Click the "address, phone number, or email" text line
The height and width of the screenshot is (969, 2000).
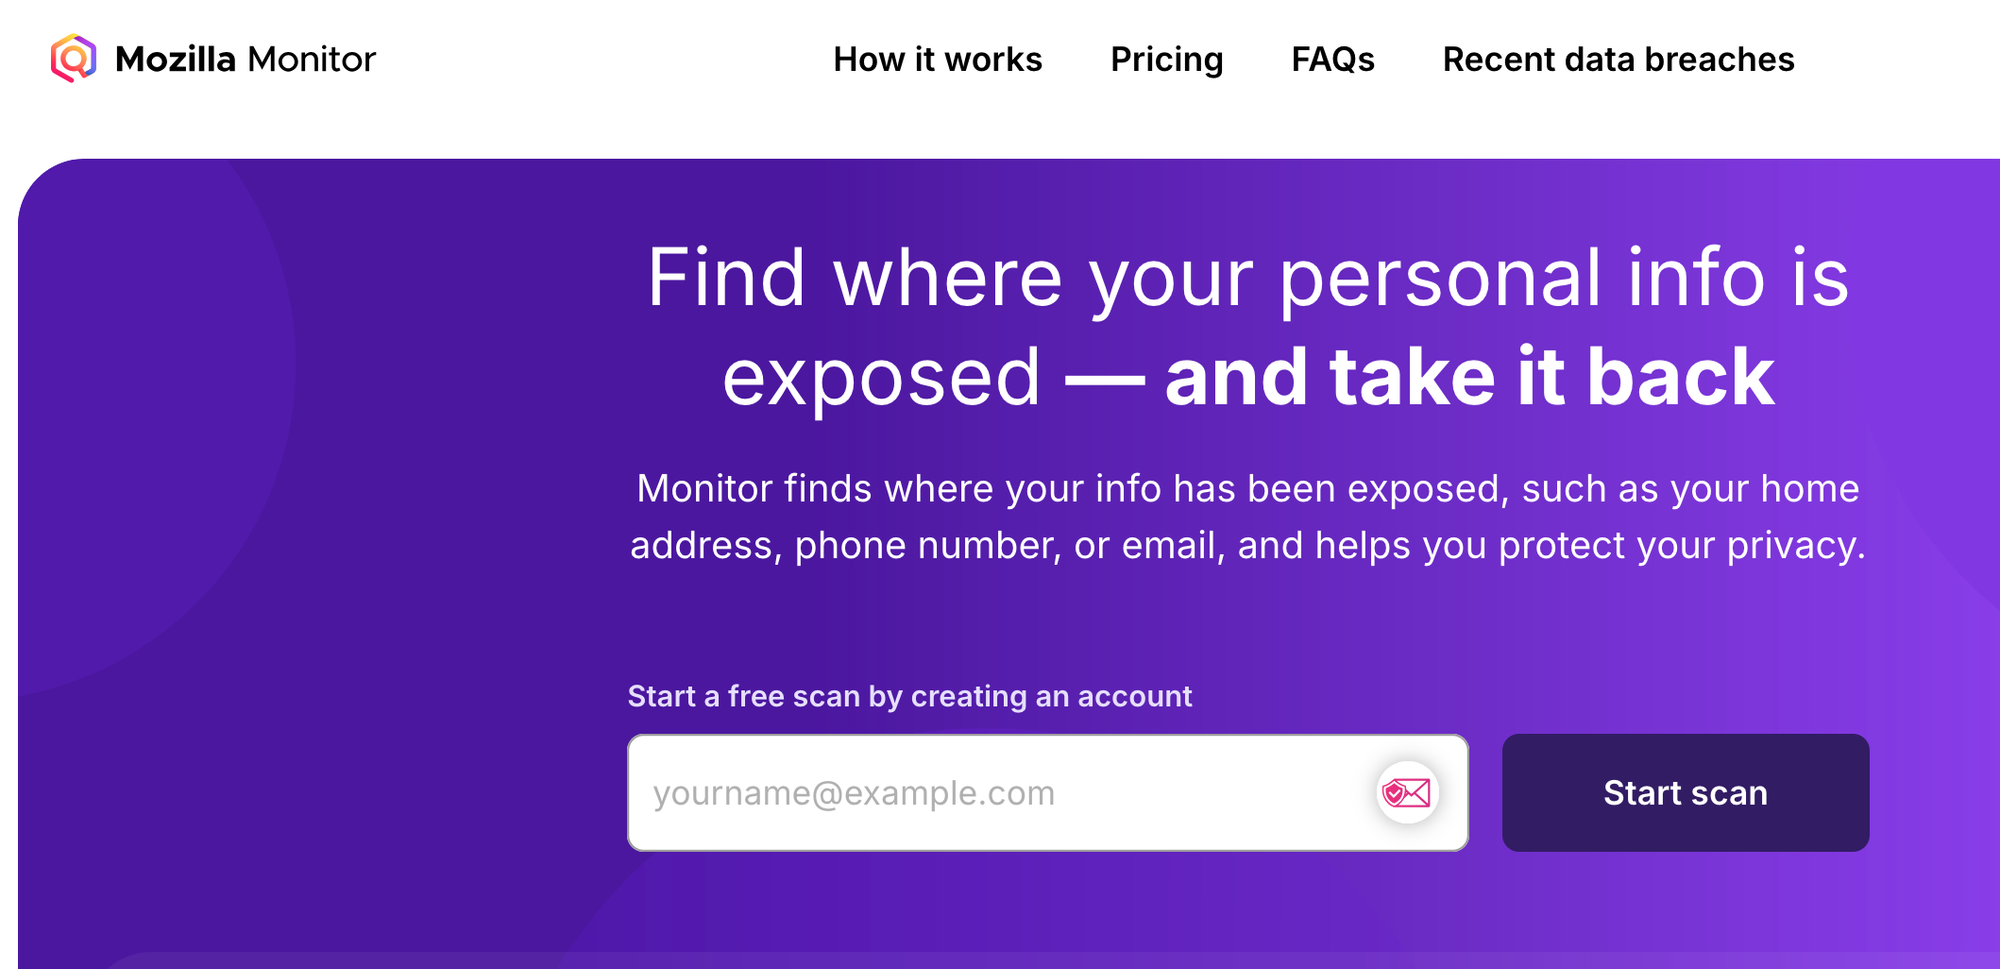coord(1247,546)
